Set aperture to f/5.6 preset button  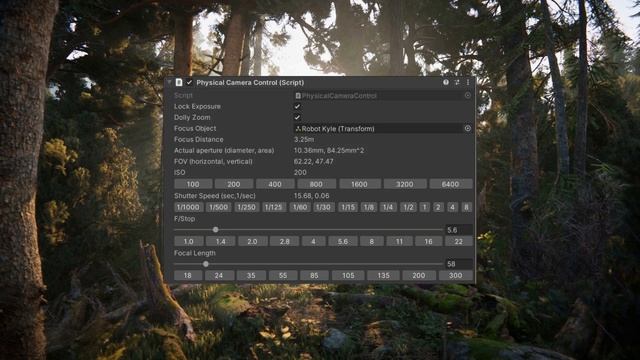tap(343, 242)
